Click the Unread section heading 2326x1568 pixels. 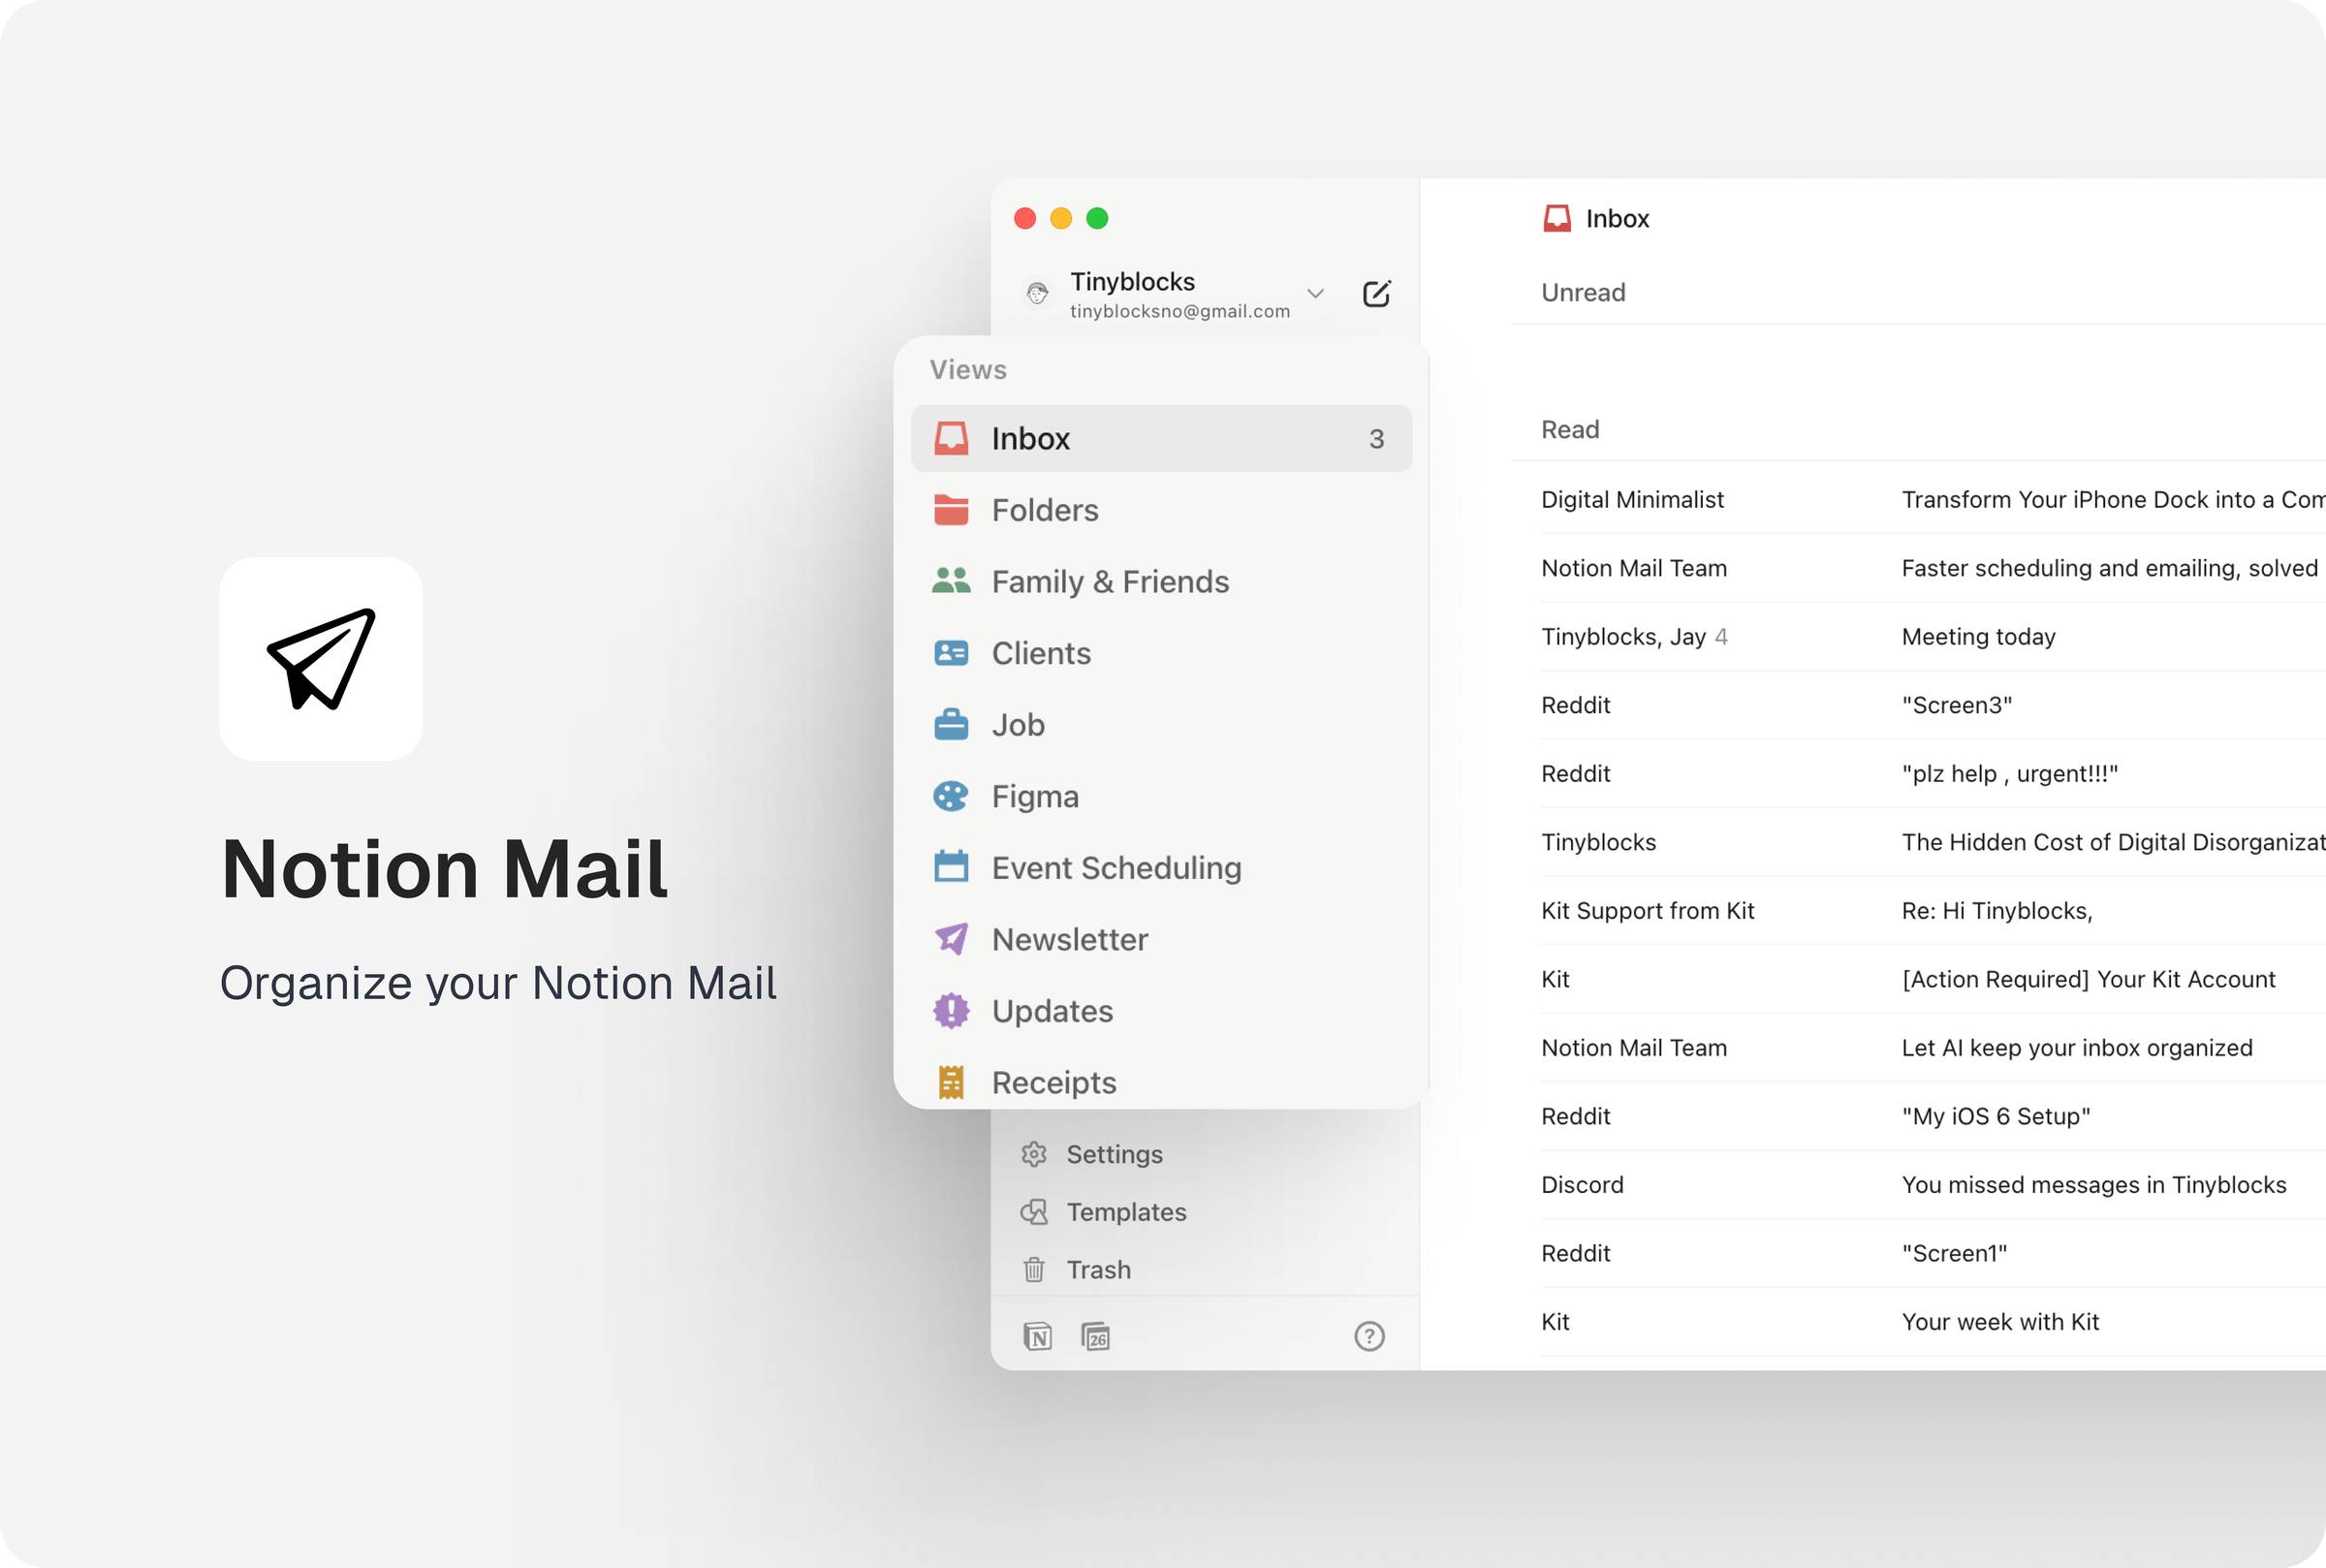click(1583, 292)
